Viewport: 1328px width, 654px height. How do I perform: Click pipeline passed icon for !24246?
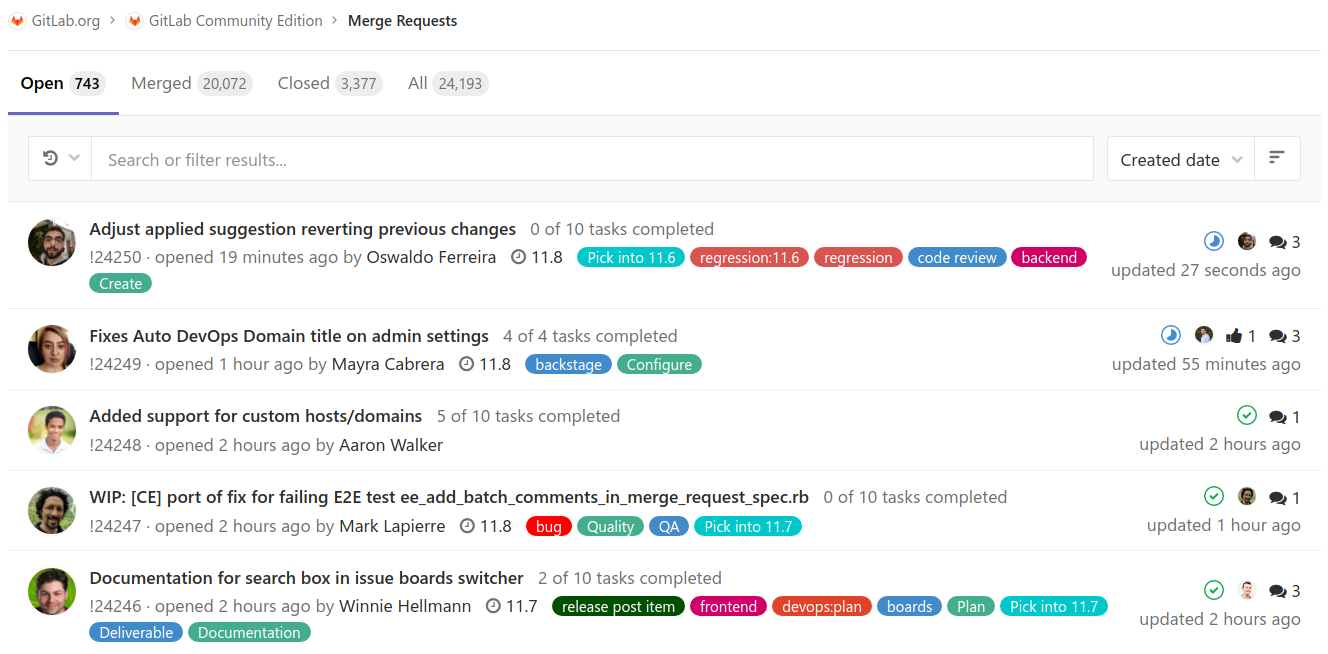[1213, 590]
